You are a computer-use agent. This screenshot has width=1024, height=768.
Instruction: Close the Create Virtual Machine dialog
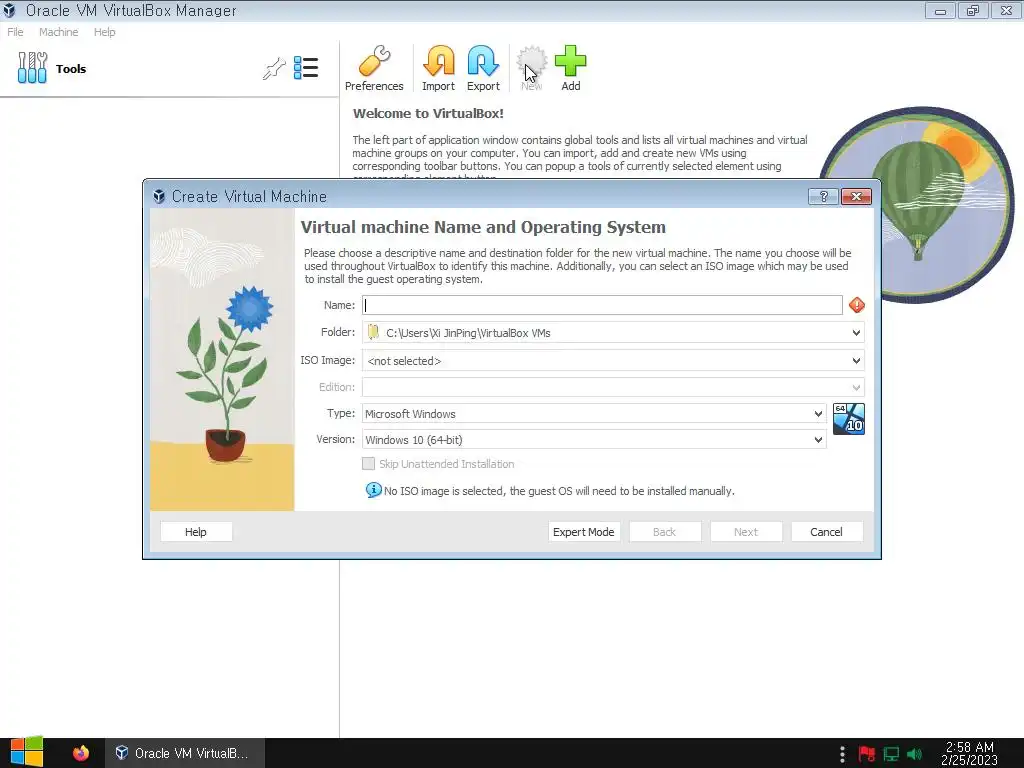click(x=856, y=197)
